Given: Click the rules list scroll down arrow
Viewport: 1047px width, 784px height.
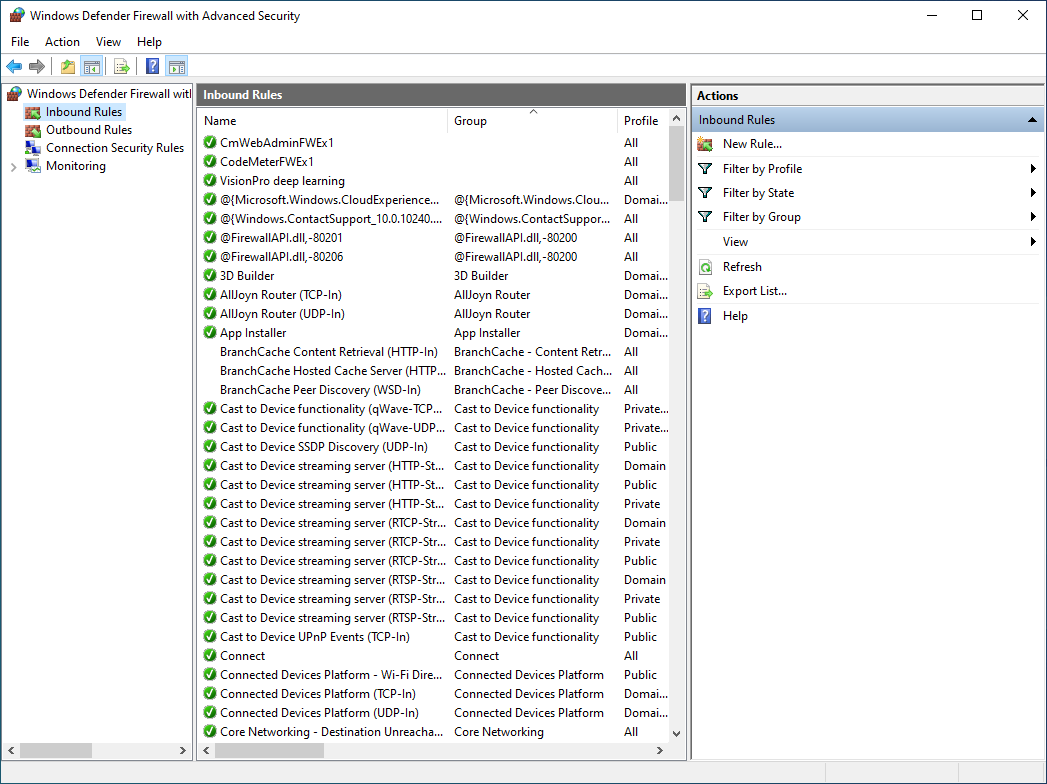Looking at the screenshot, I should coord(677,733).
